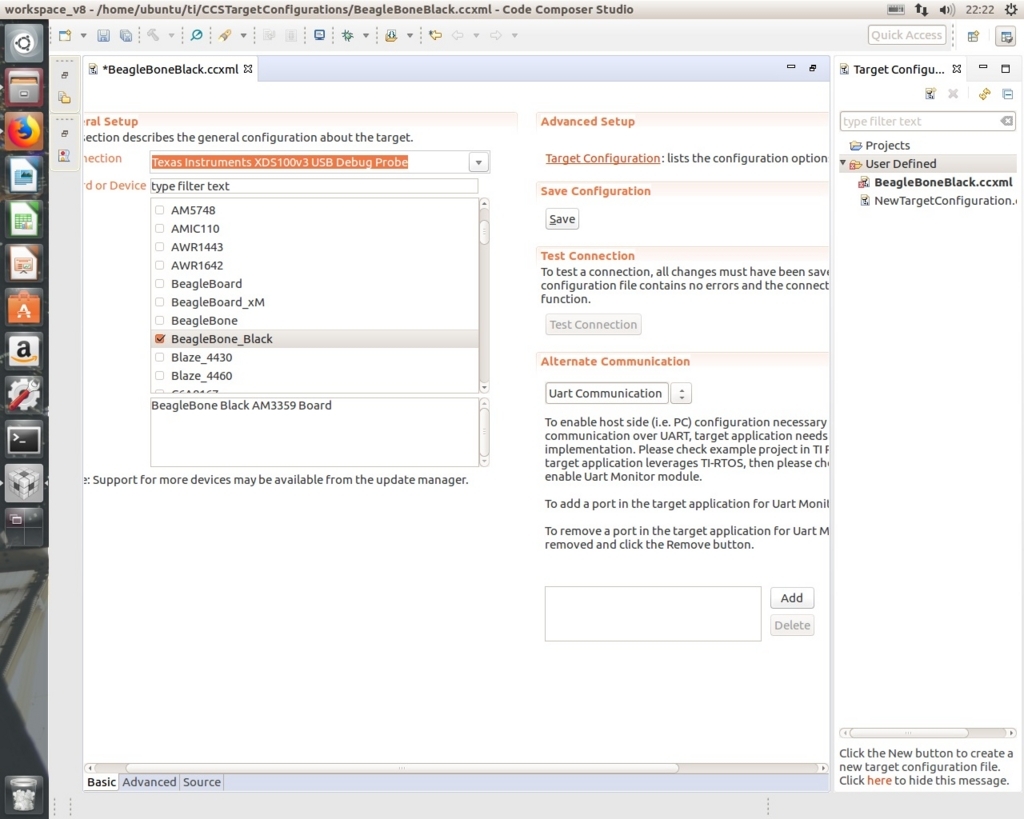Open the Ubuntu Software Center dock icon
Screen dimensions: 1024x819
pyautogui.click(x=24, y=308)
